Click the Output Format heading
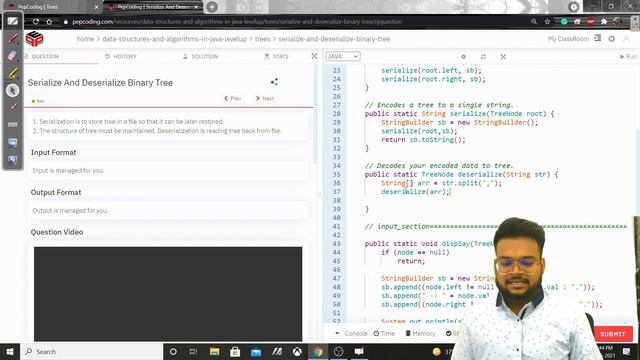Screen dimensions: 640x360 tap(56, 192)
